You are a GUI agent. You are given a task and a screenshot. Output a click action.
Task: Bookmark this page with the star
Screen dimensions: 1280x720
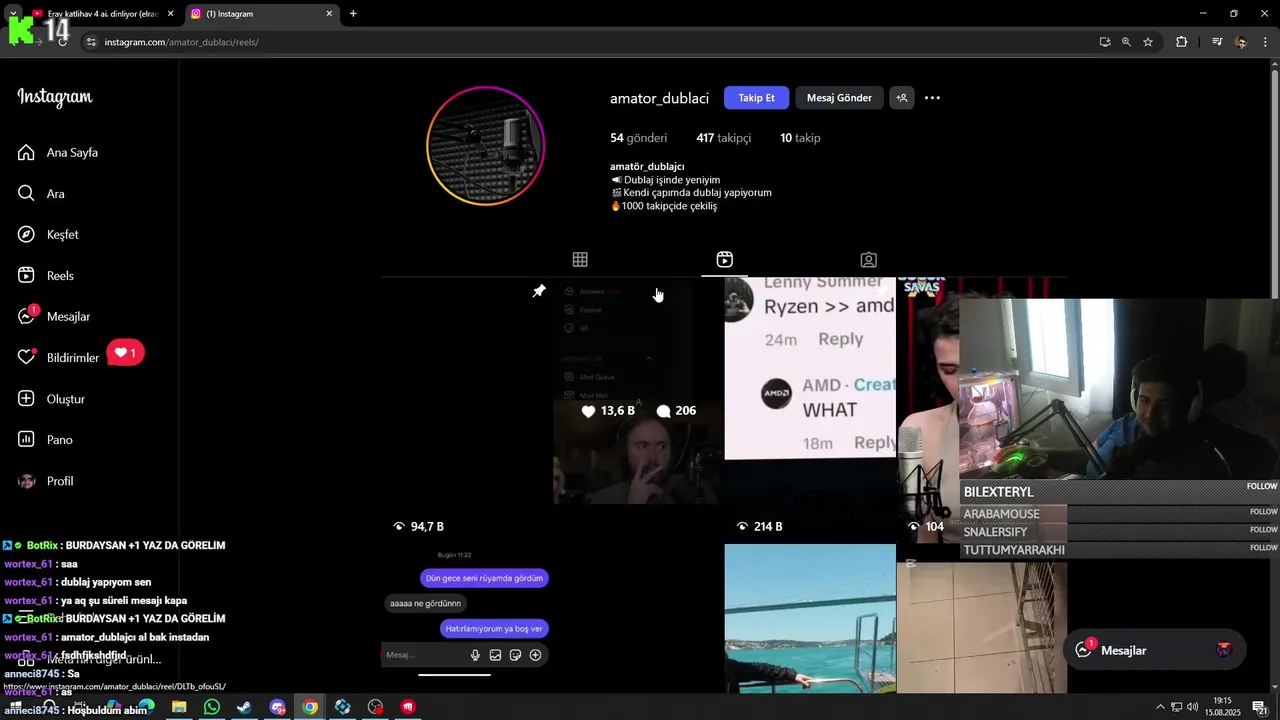click(1148, 42)
